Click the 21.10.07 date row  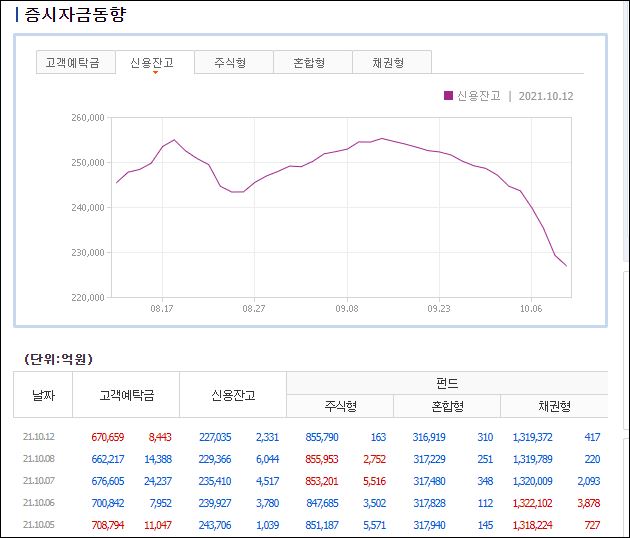click(39, 481)
